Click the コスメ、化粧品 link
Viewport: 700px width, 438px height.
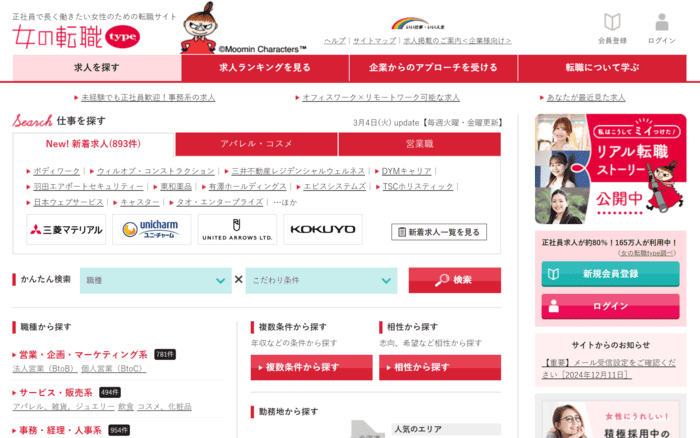(164, 407)
